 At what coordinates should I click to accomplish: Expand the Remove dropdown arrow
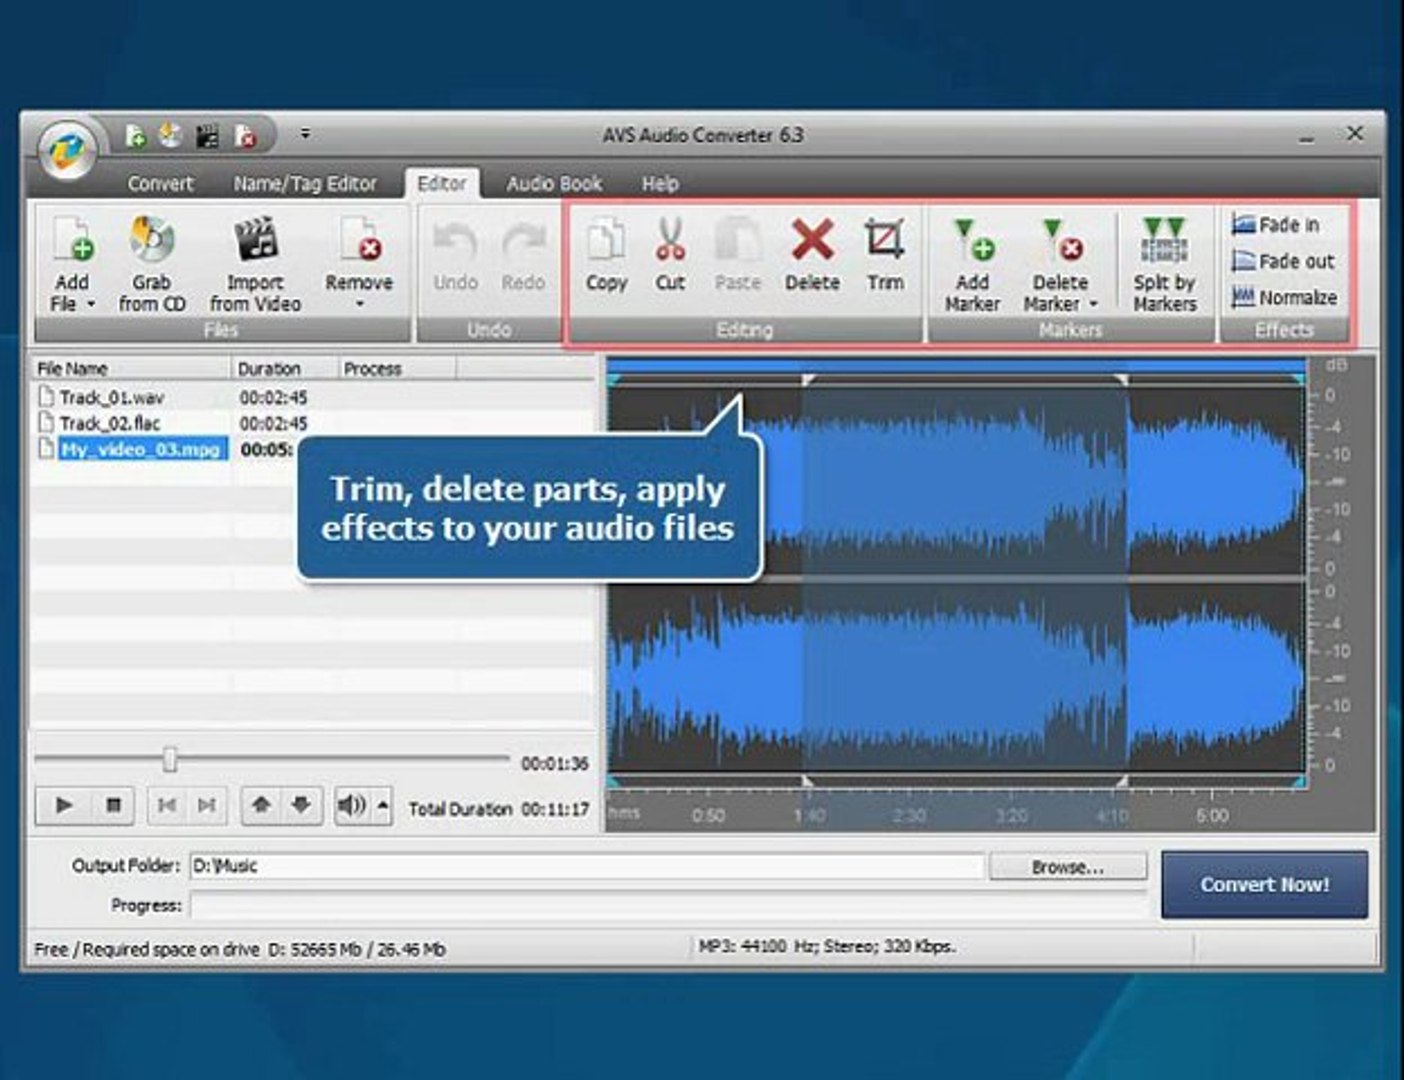(x=360, y=304)
